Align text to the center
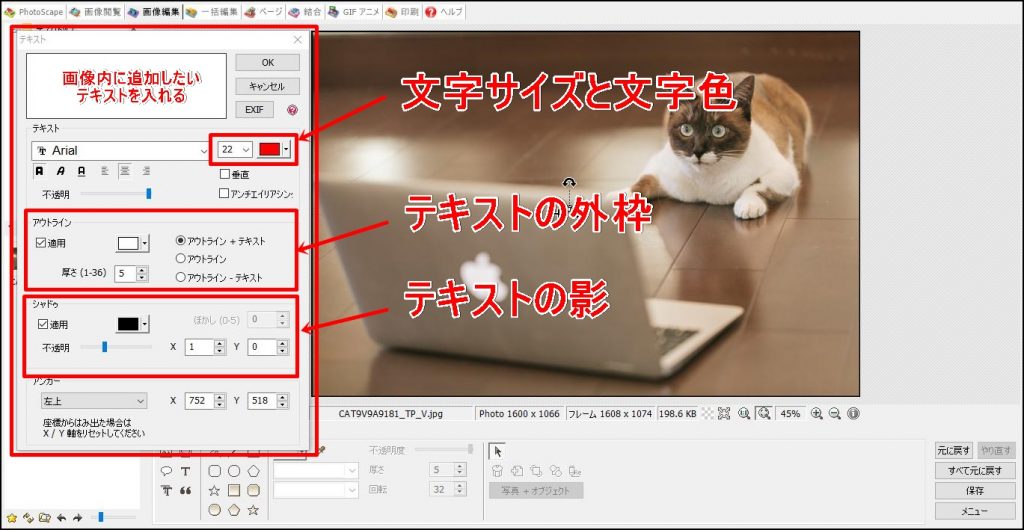 pos(125,171)
